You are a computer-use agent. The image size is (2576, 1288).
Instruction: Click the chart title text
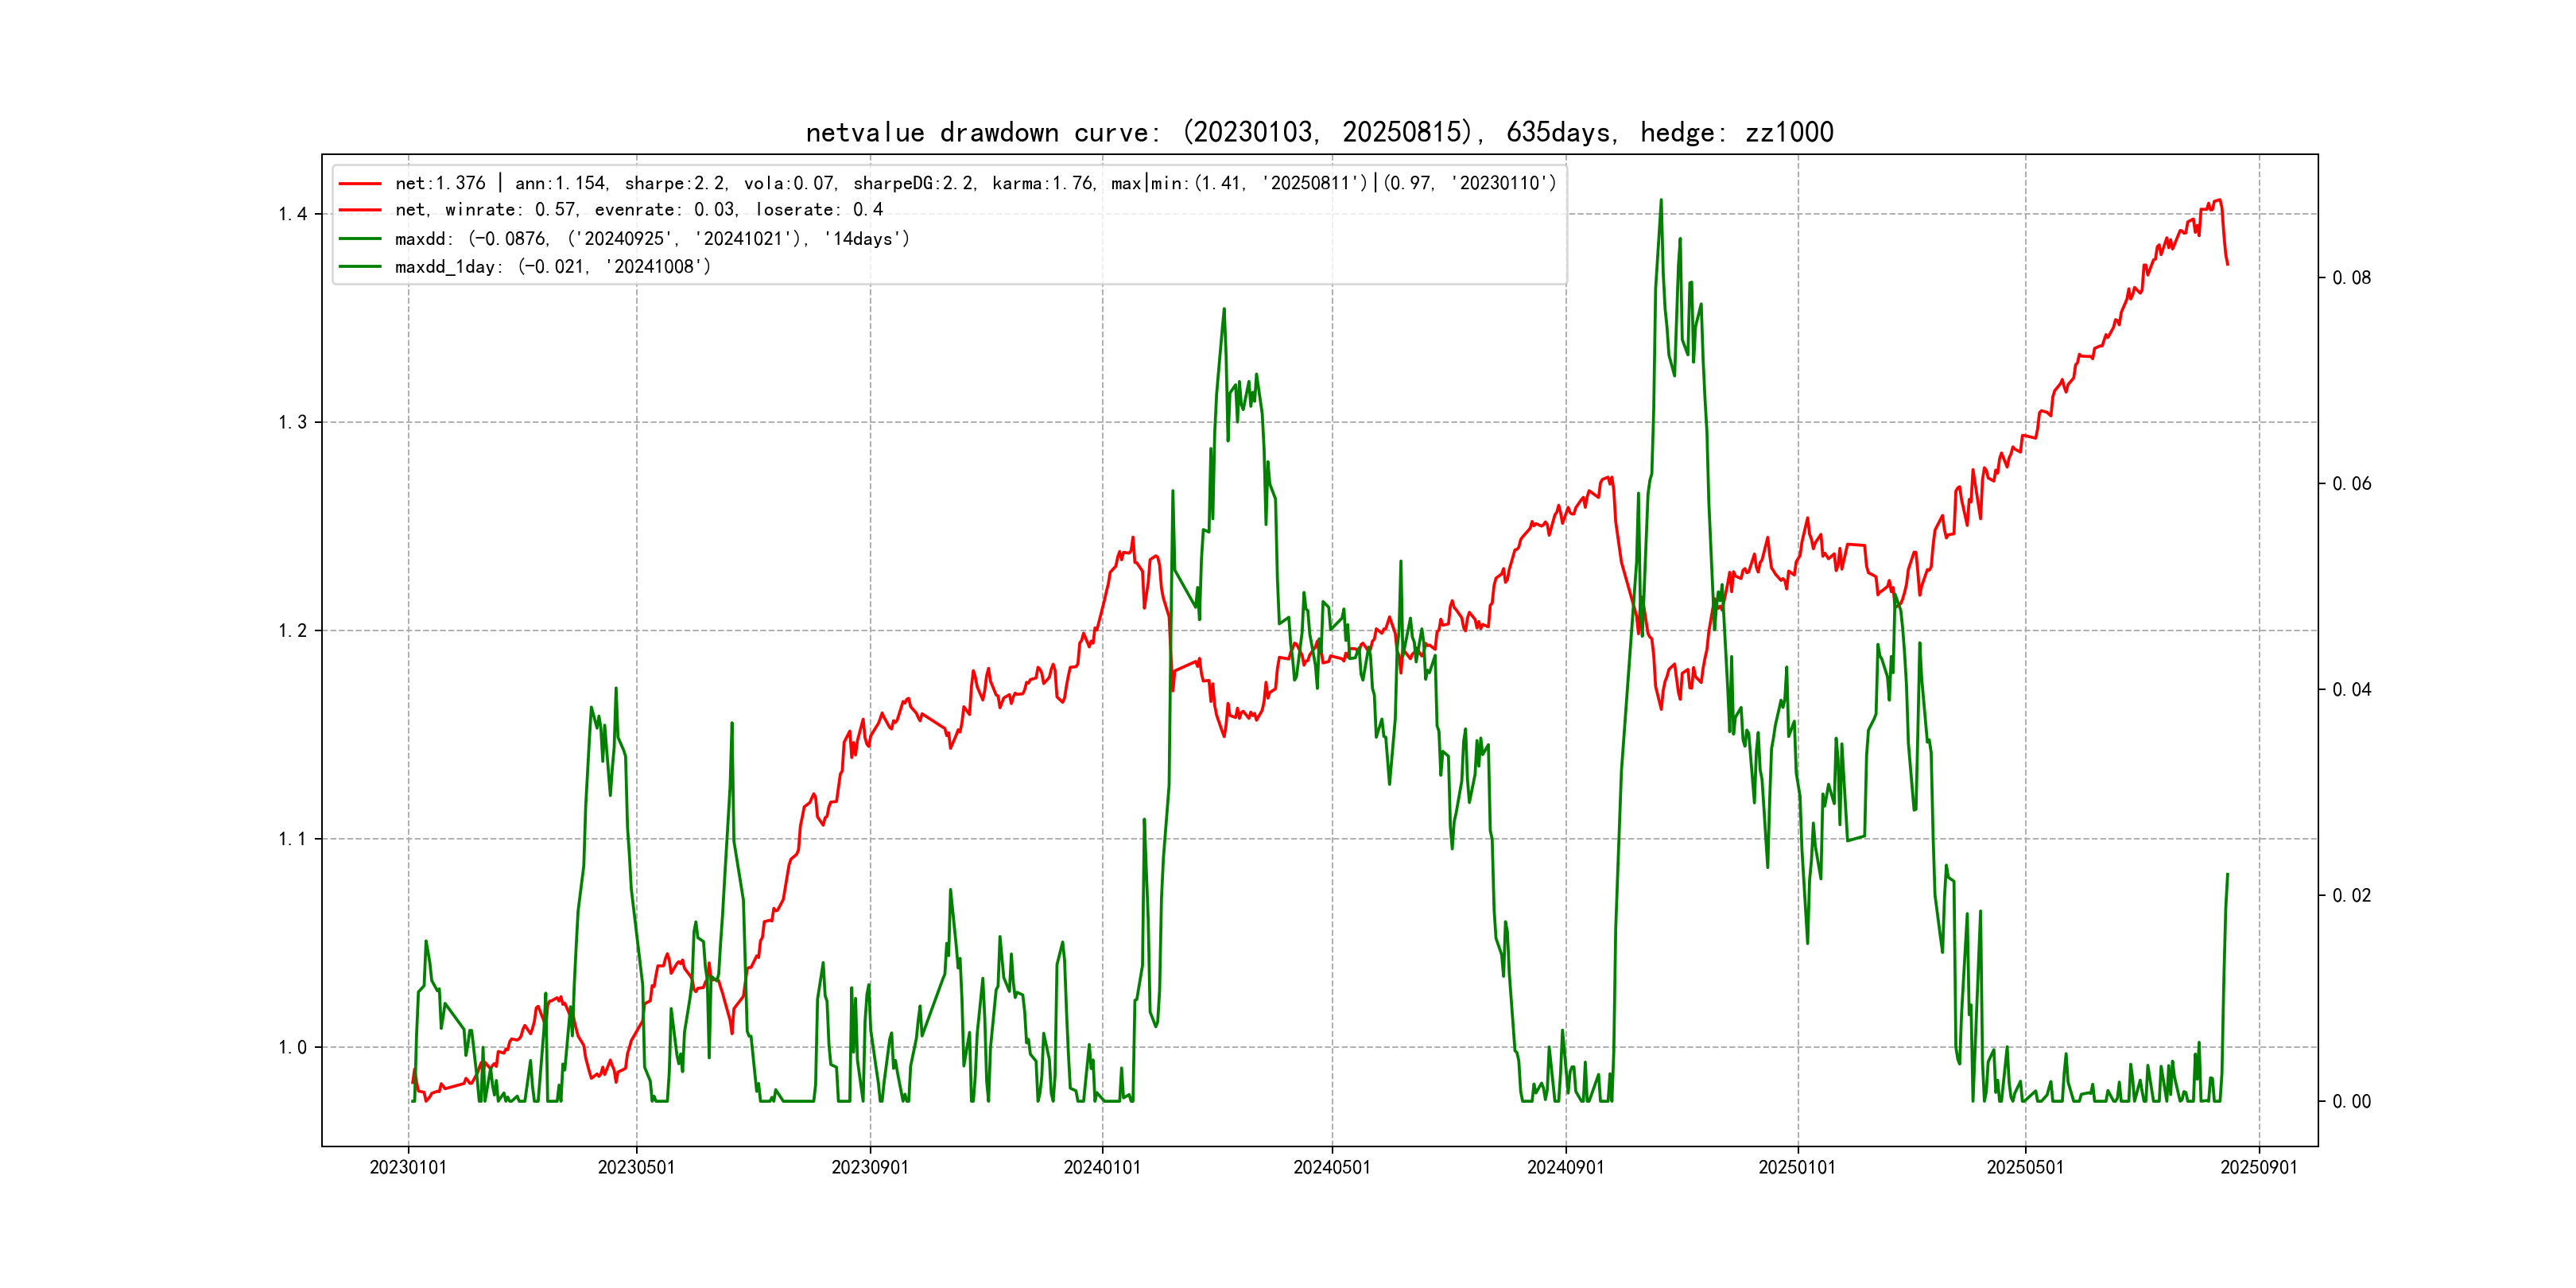1319,132
